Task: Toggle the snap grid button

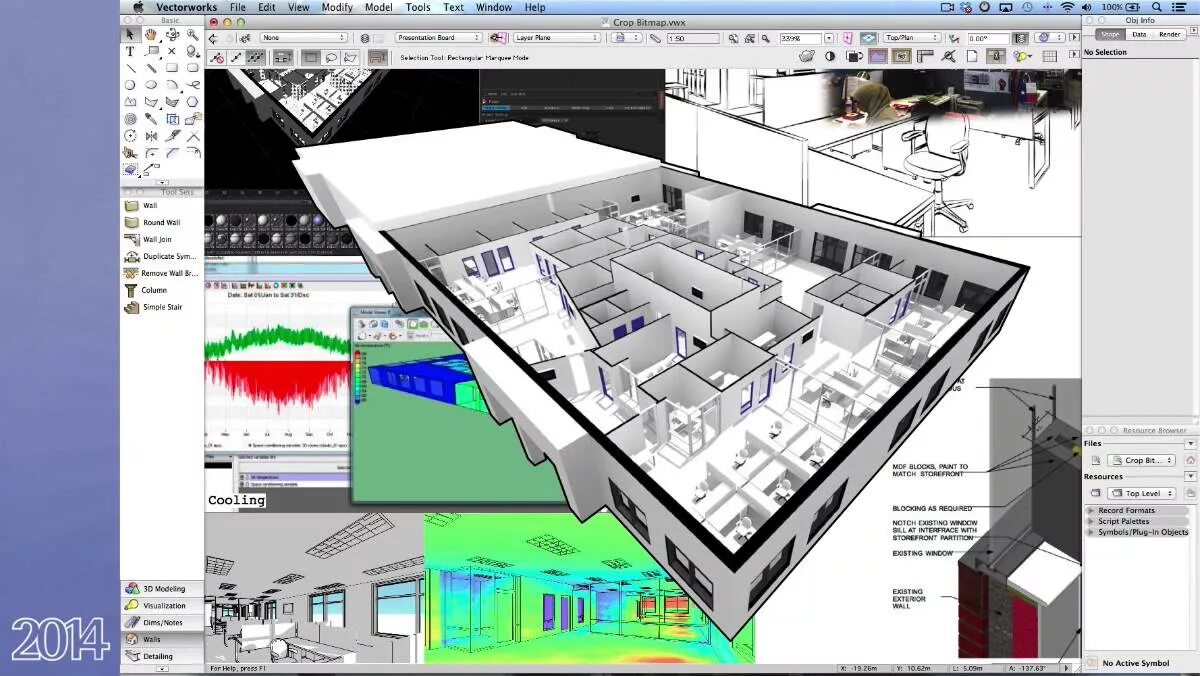Action: 1050,56
